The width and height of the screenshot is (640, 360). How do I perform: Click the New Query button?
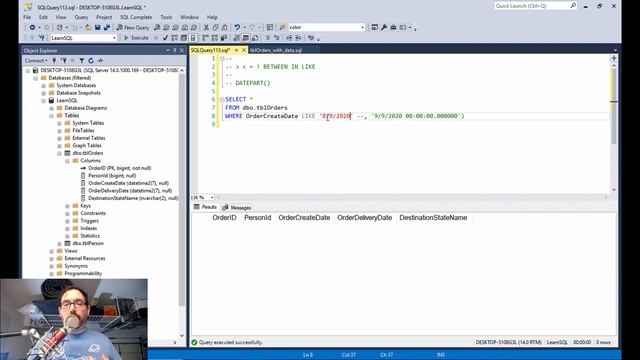133,27
